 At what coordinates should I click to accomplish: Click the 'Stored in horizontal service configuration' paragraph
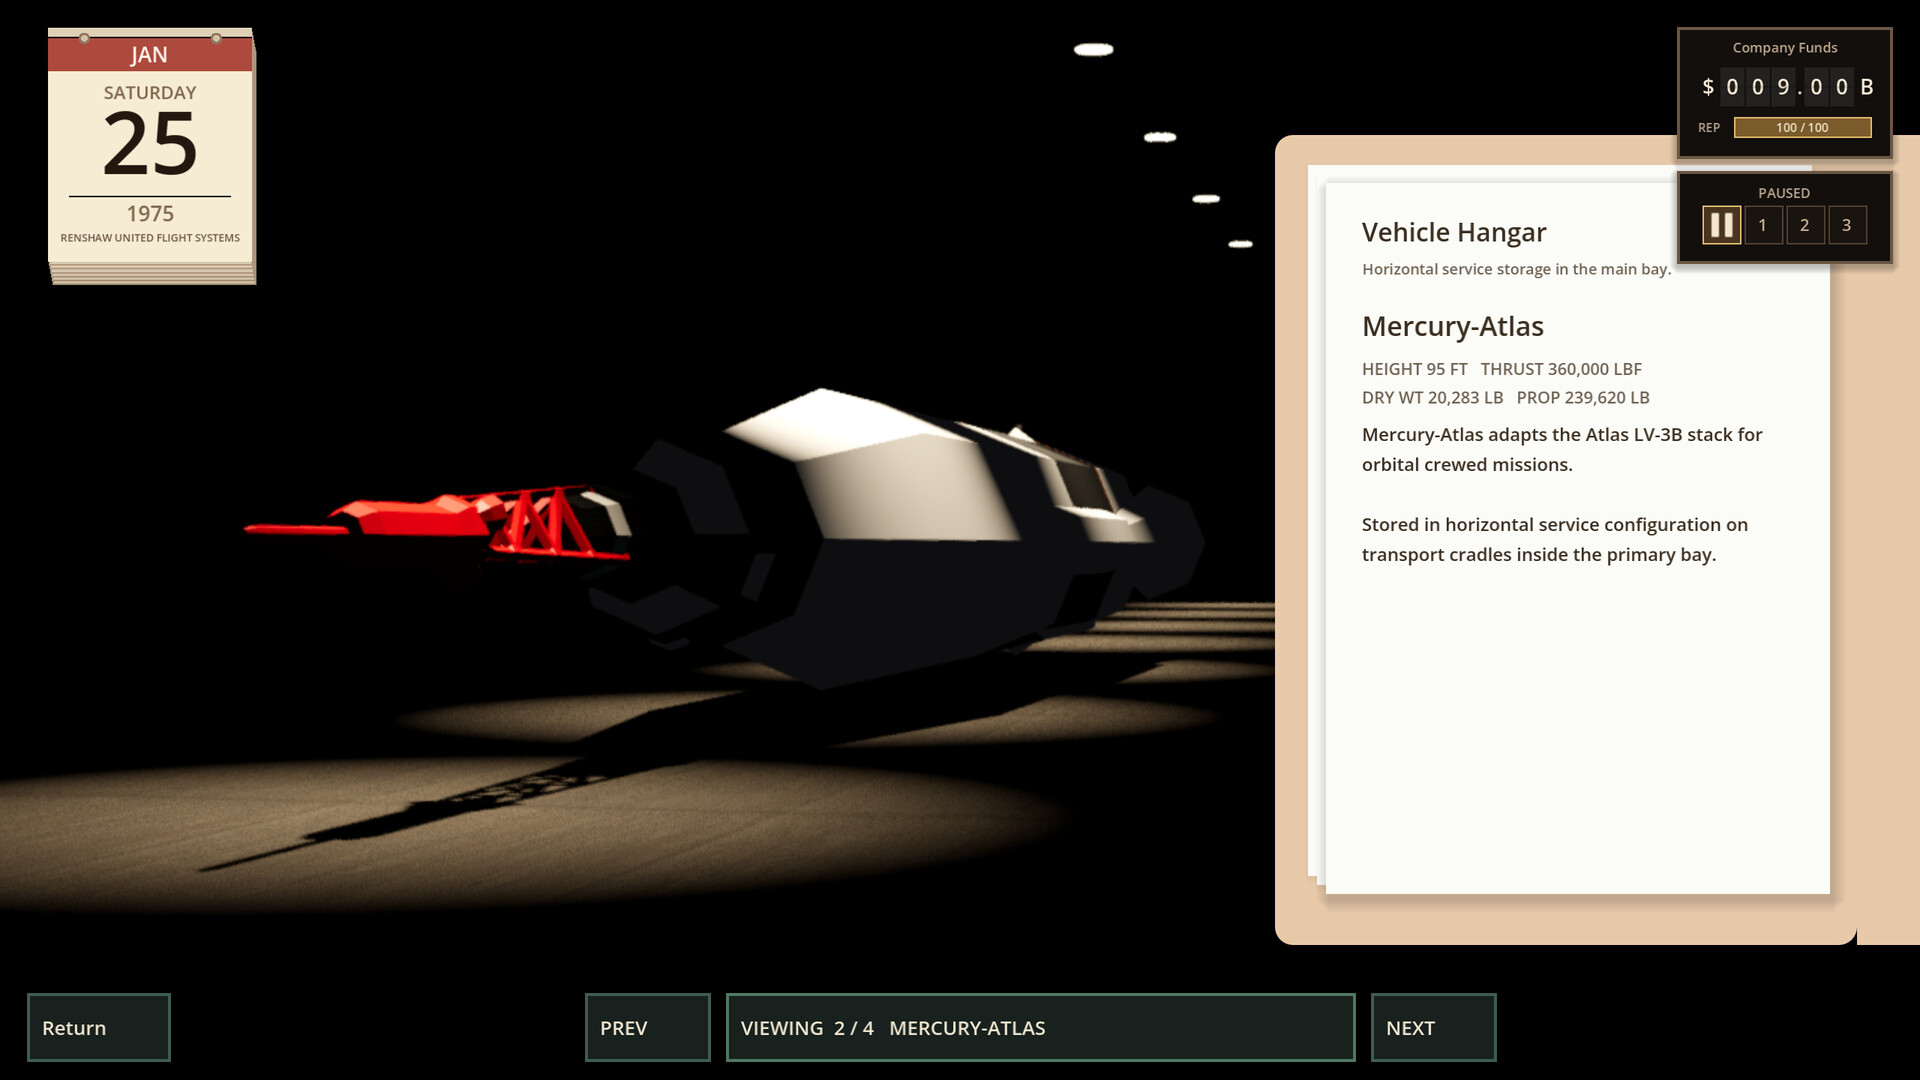point(1555,539)
